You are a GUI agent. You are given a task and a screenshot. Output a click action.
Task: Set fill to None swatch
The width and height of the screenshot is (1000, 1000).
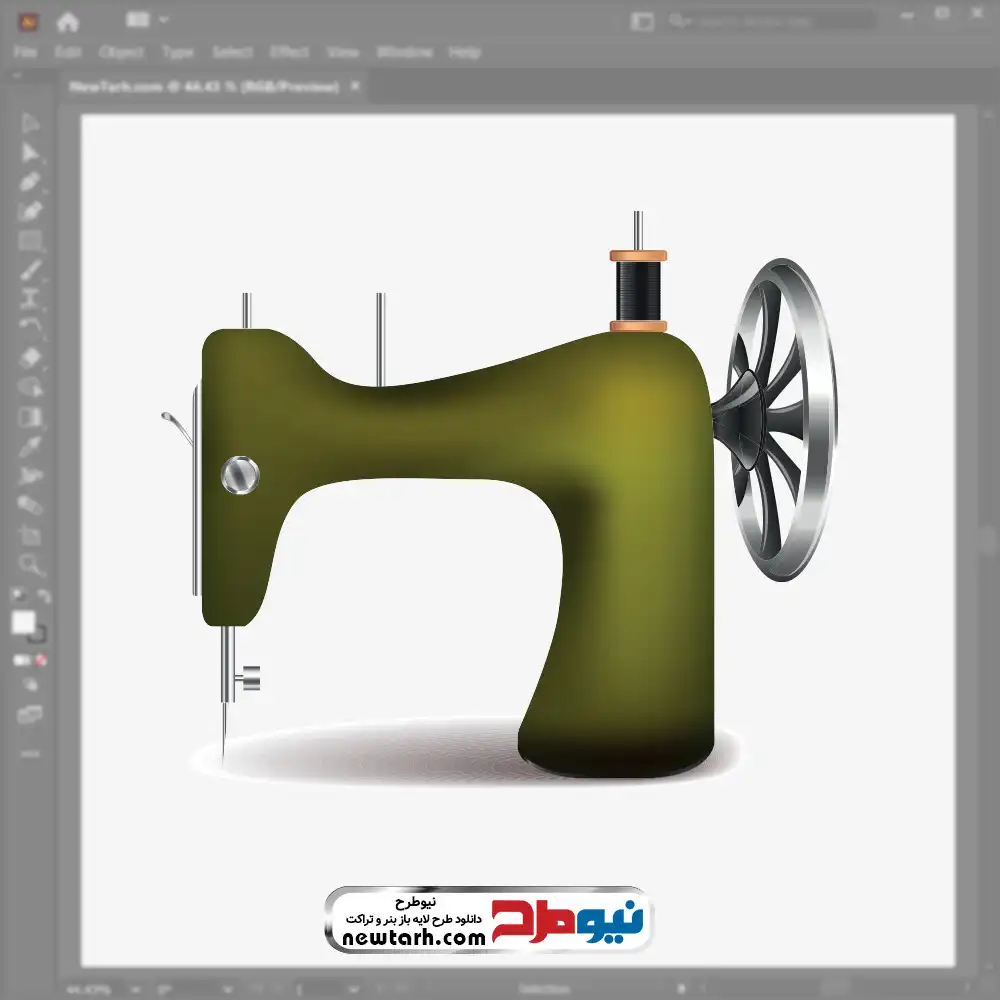click(x=41, y=660)
